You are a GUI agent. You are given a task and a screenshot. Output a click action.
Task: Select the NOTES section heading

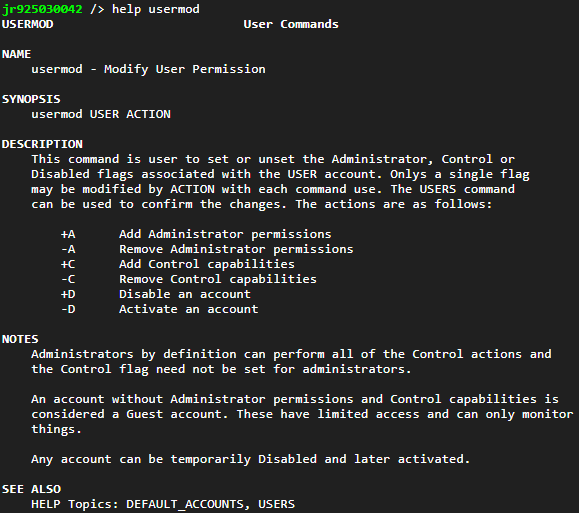[x=20, y=339]
